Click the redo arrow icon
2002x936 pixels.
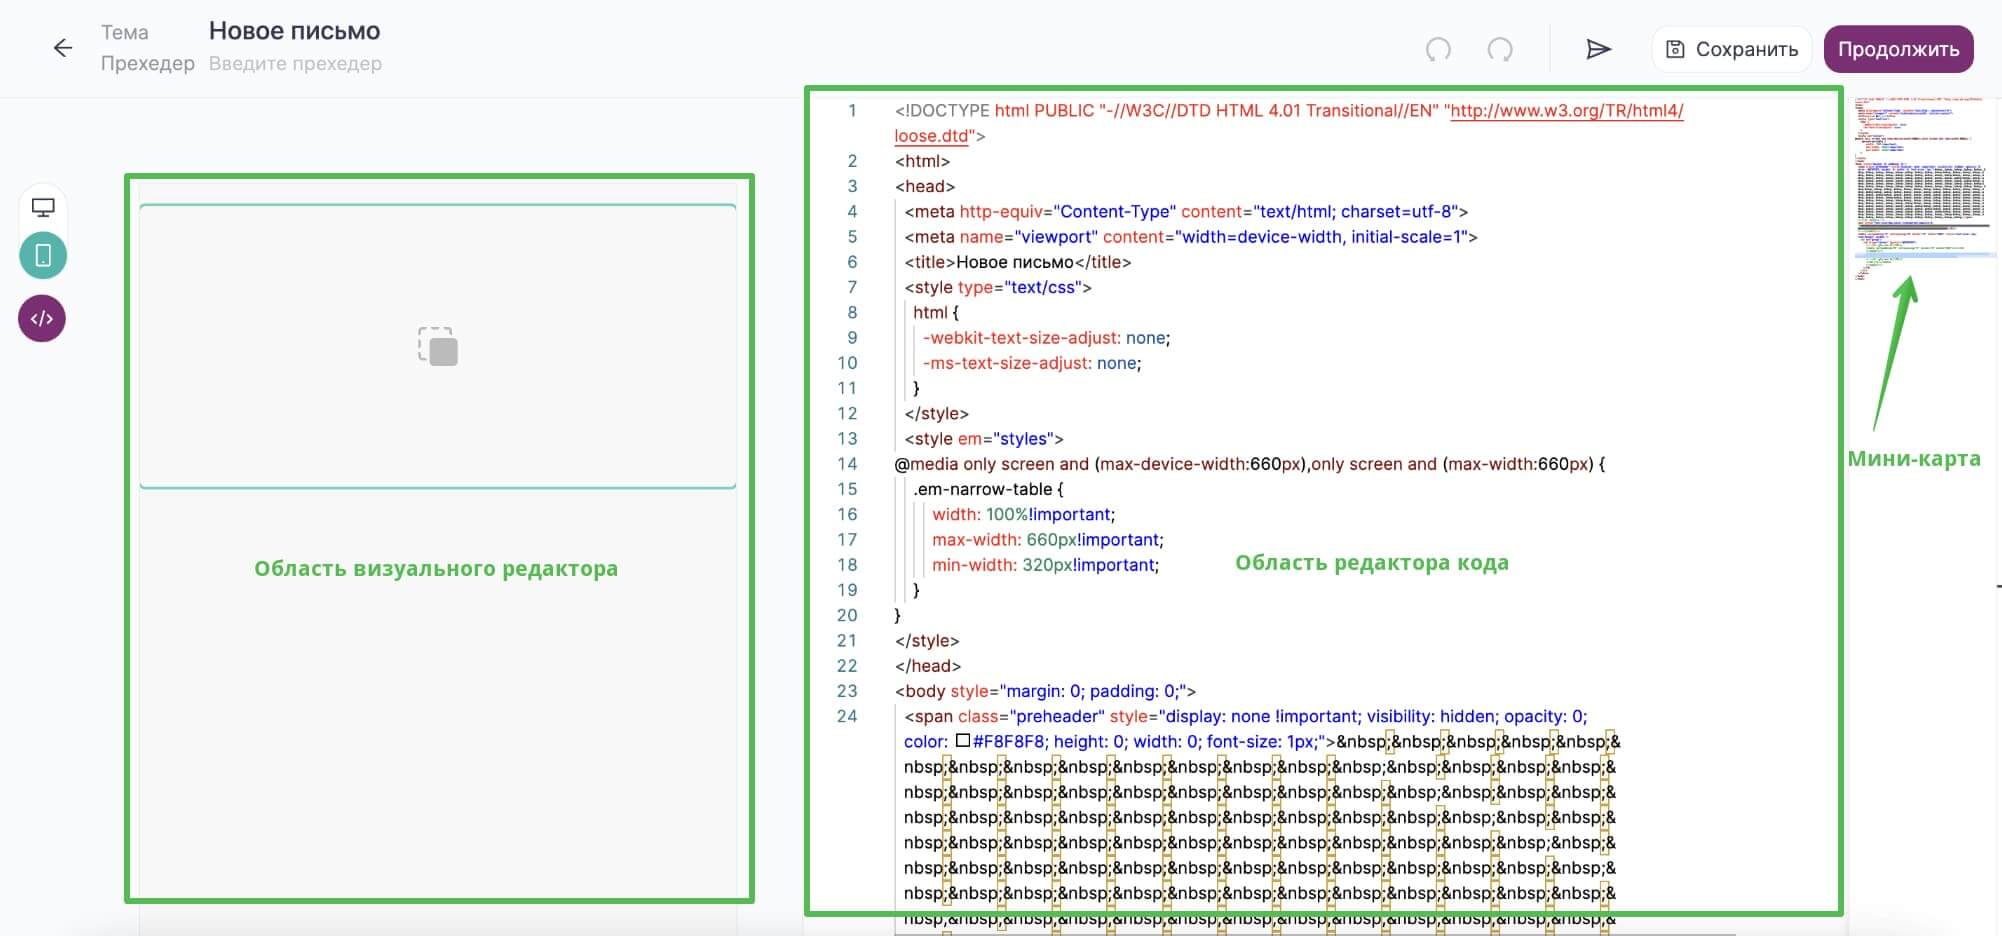1500,49
